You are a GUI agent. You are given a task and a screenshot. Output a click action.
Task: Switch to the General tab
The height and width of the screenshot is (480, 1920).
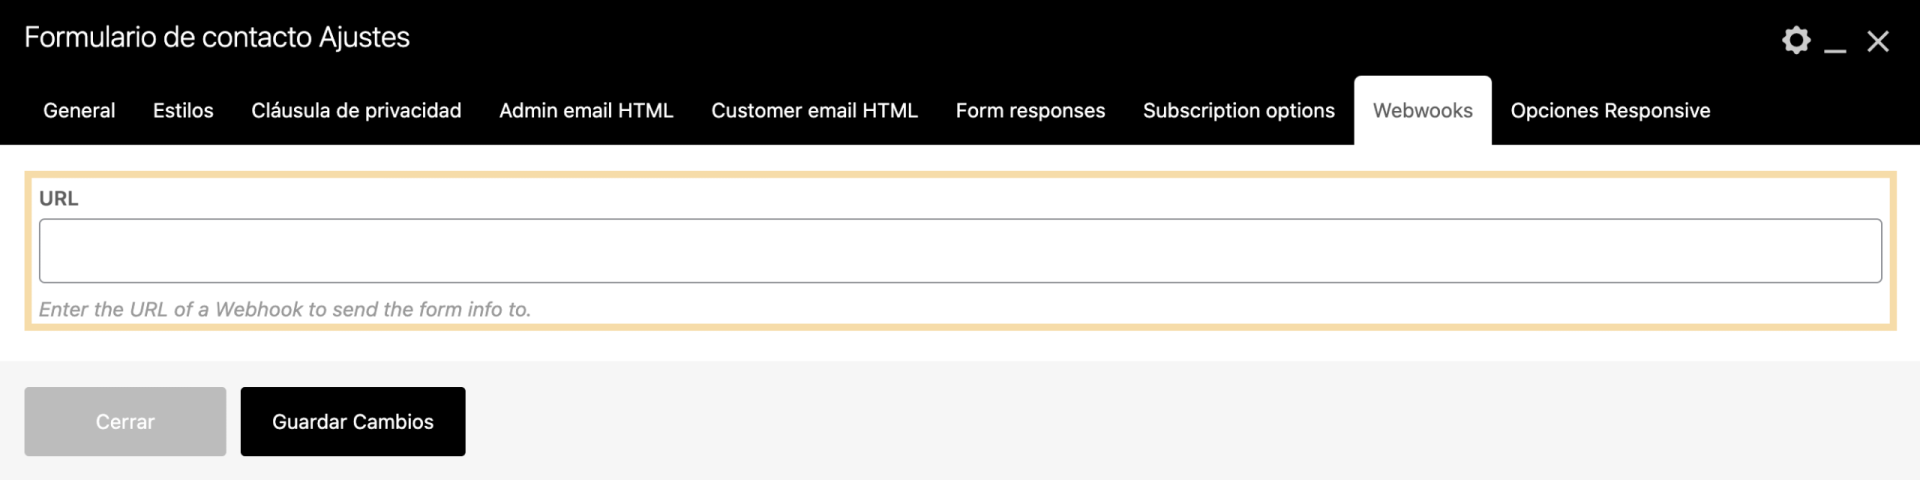[79, 111]
